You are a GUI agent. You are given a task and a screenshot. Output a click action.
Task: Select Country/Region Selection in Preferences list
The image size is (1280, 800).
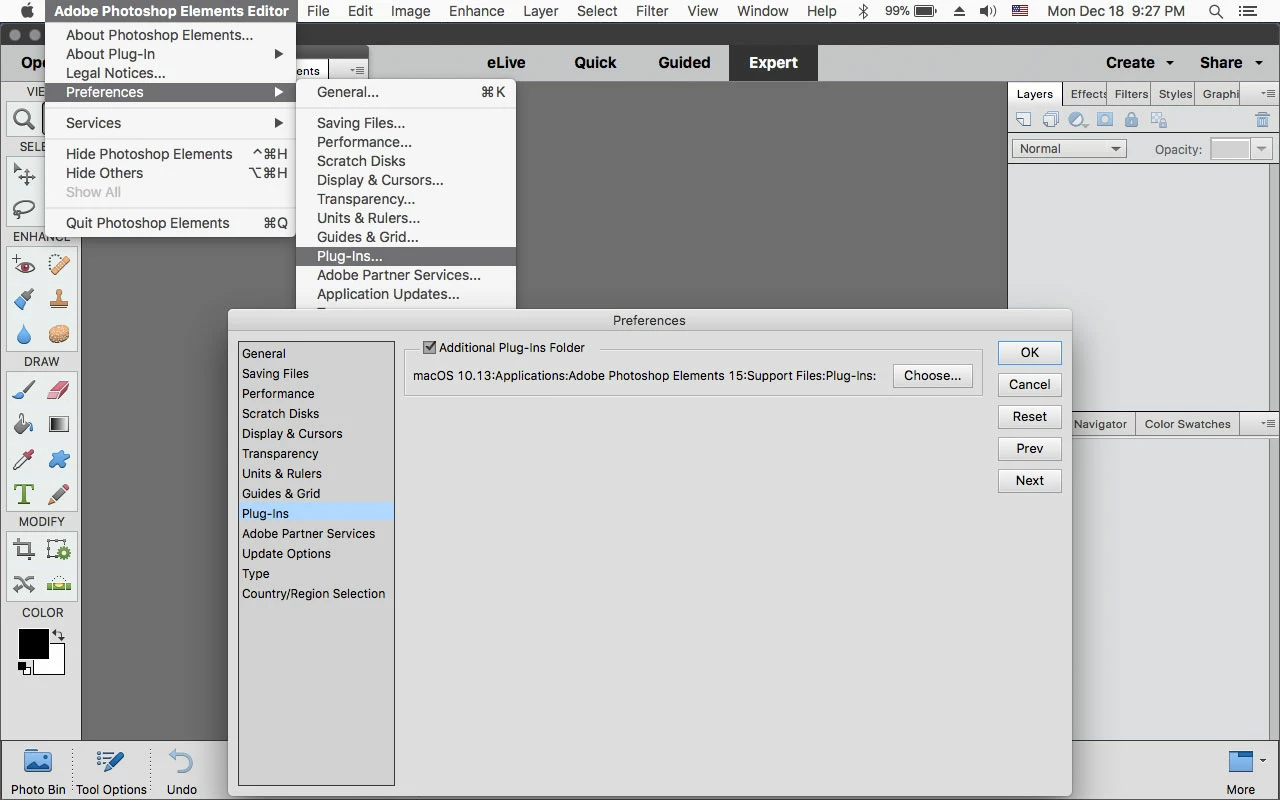click(316, 594)
